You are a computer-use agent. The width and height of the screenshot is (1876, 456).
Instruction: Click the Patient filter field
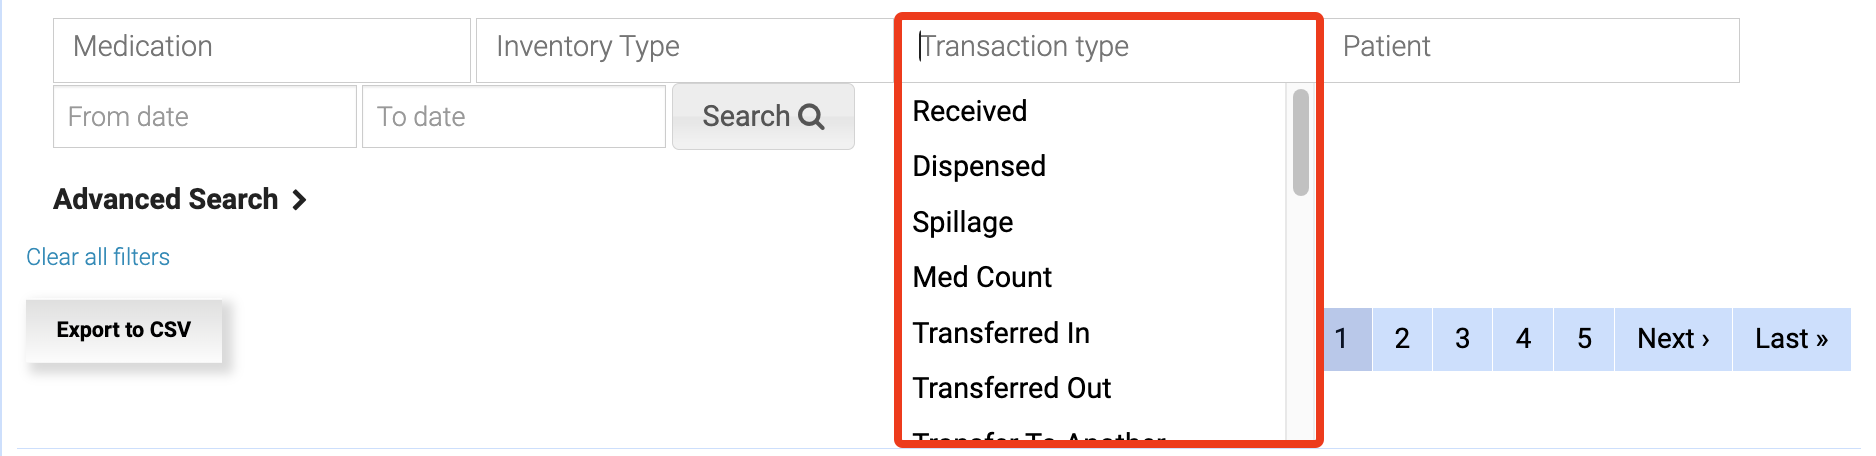click(1530, 47)
